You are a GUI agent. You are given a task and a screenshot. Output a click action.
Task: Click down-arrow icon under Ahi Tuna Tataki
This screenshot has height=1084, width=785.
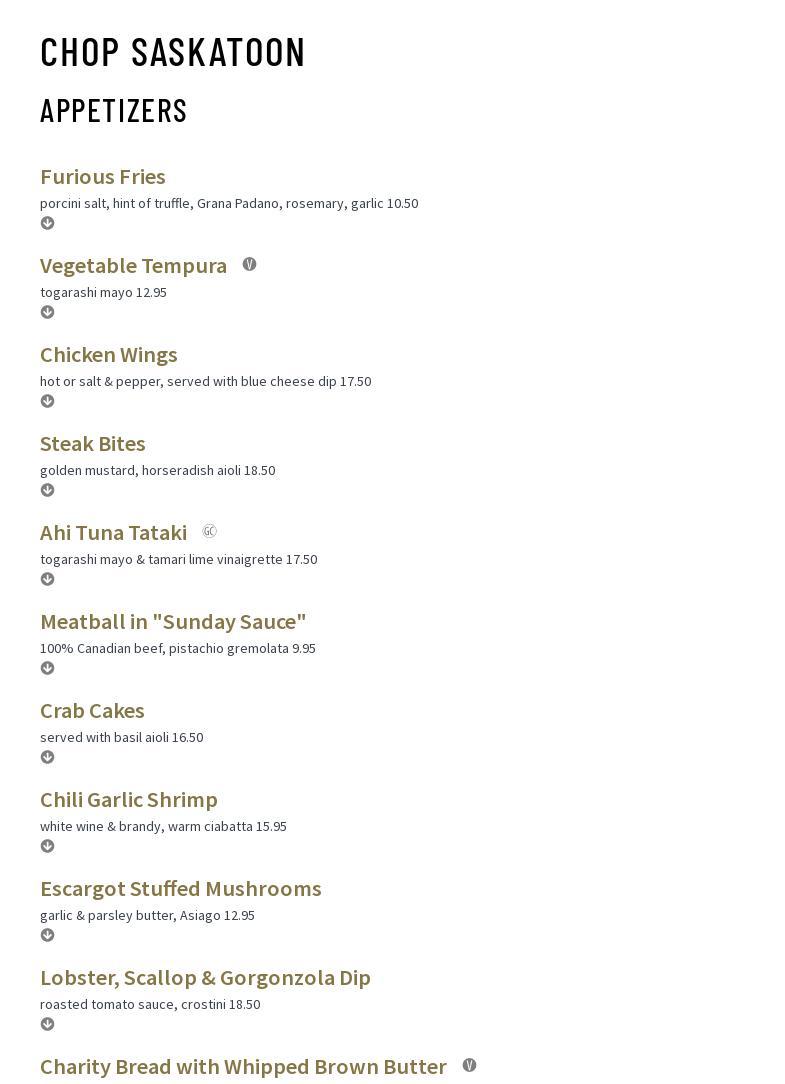pos(47,579)
